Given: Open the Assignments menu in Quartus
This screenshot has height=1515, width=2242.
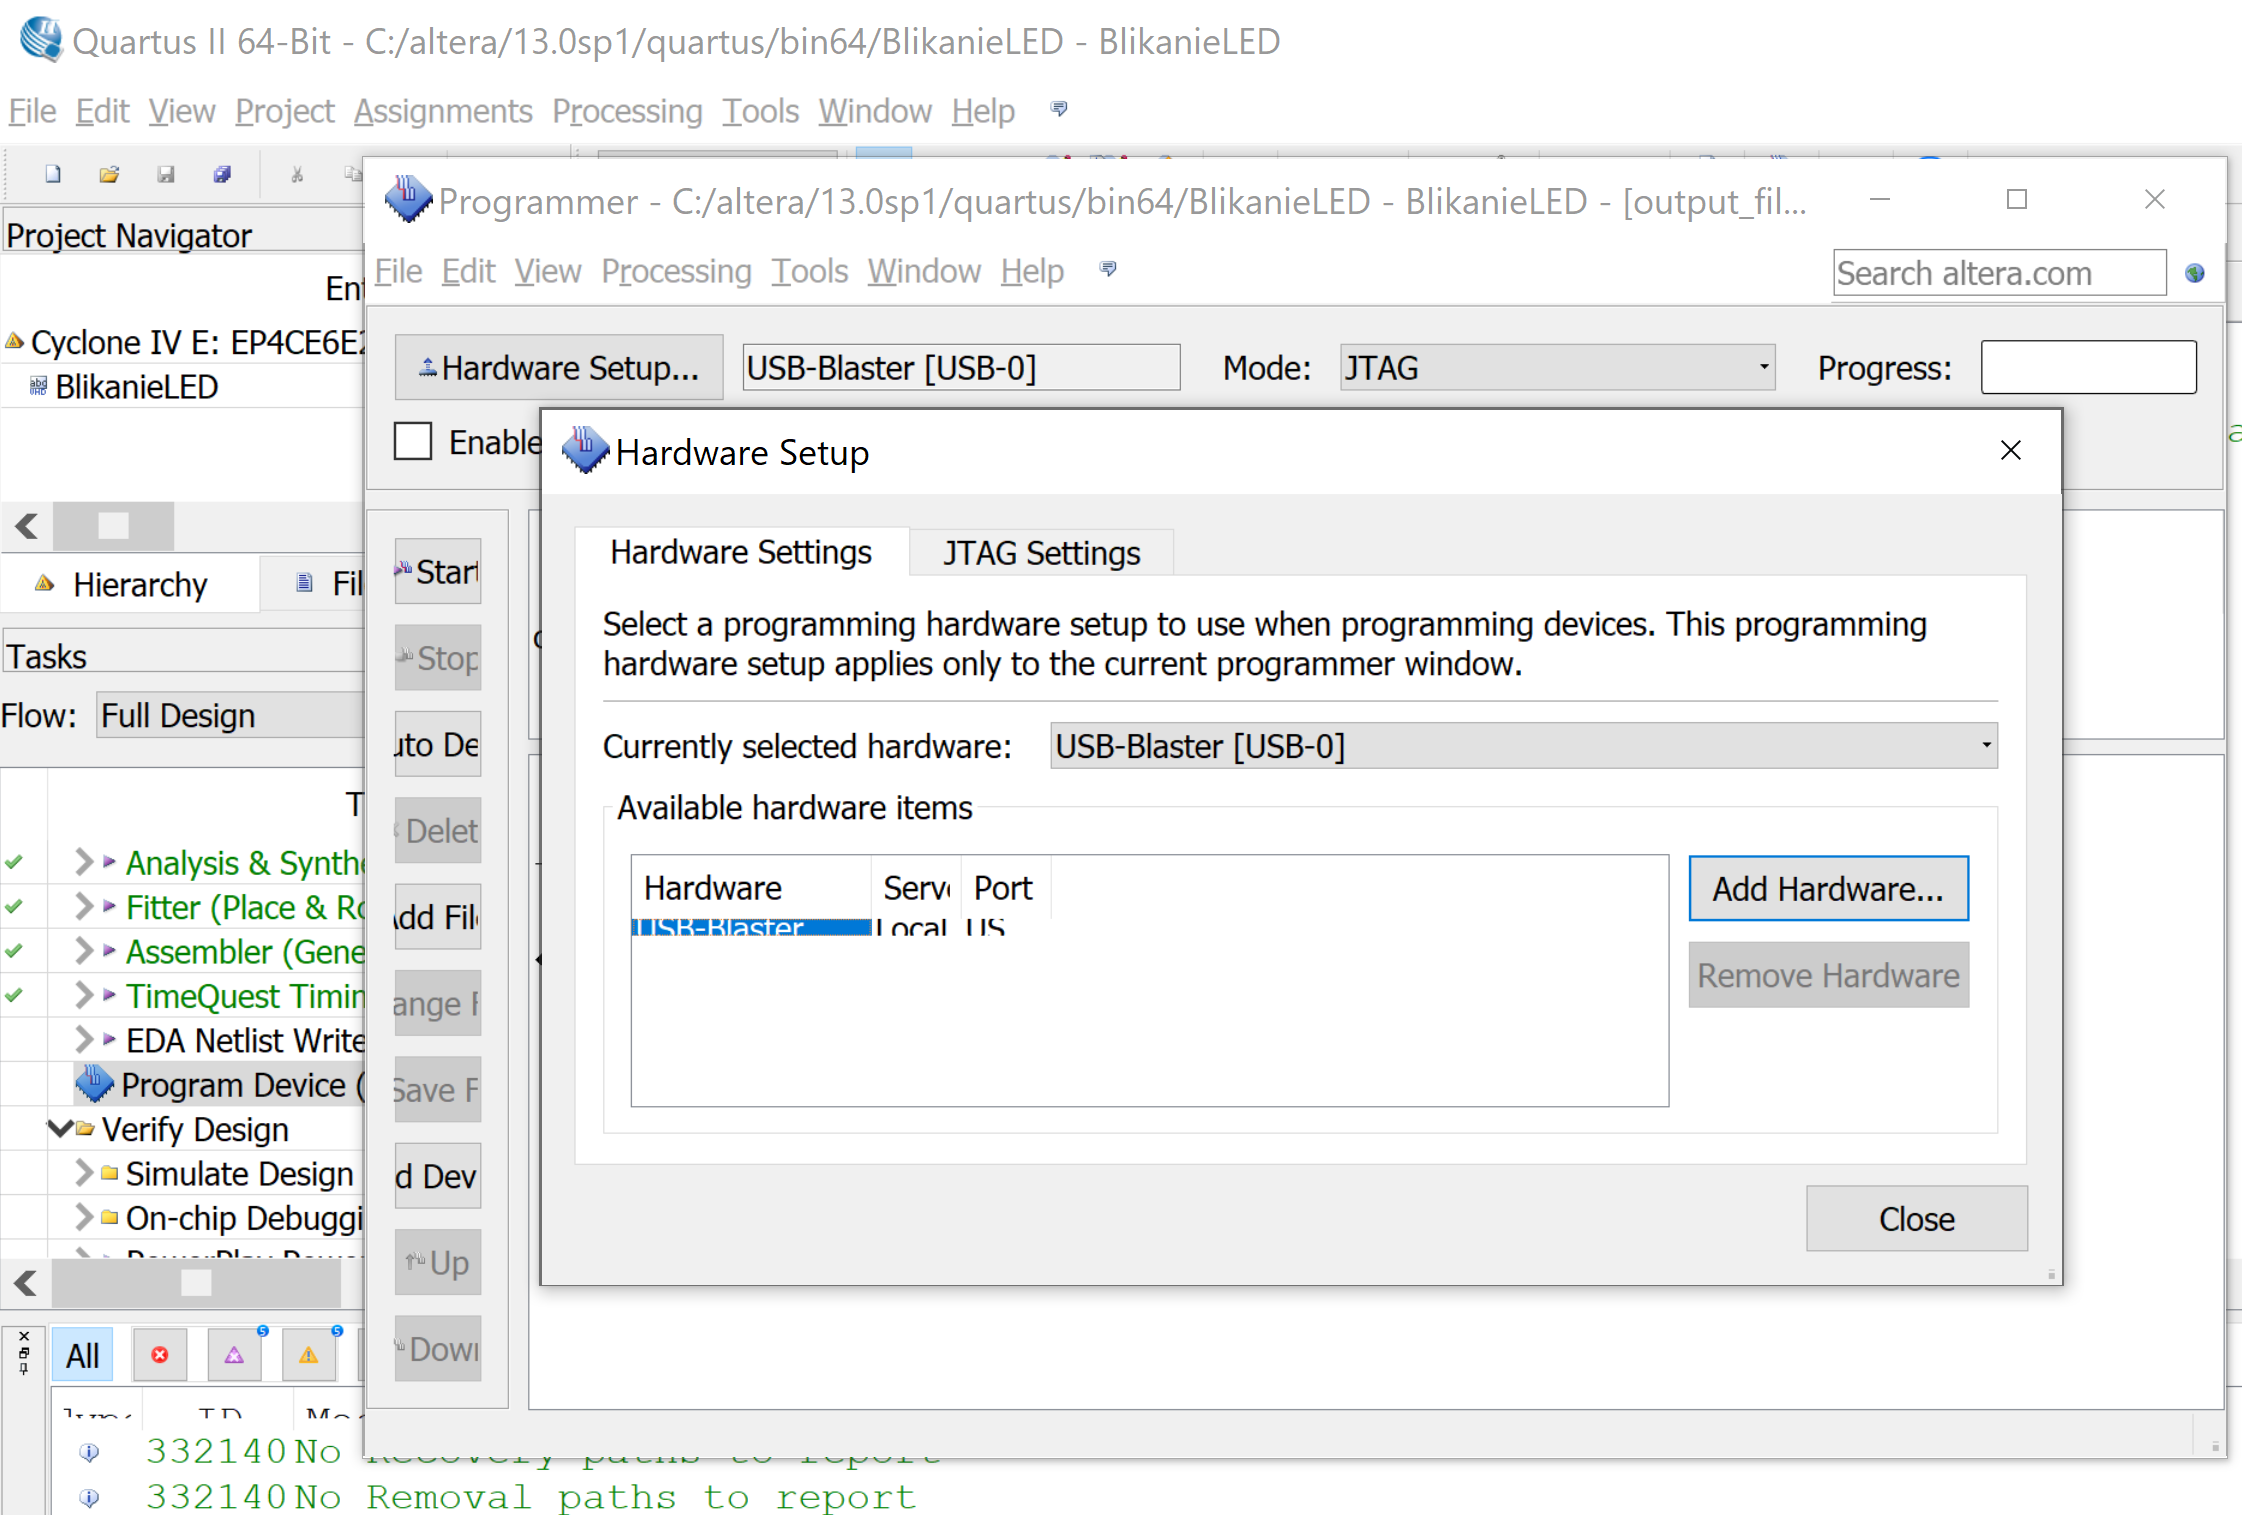Looking at the screenshot, I should tap(442, 111).
